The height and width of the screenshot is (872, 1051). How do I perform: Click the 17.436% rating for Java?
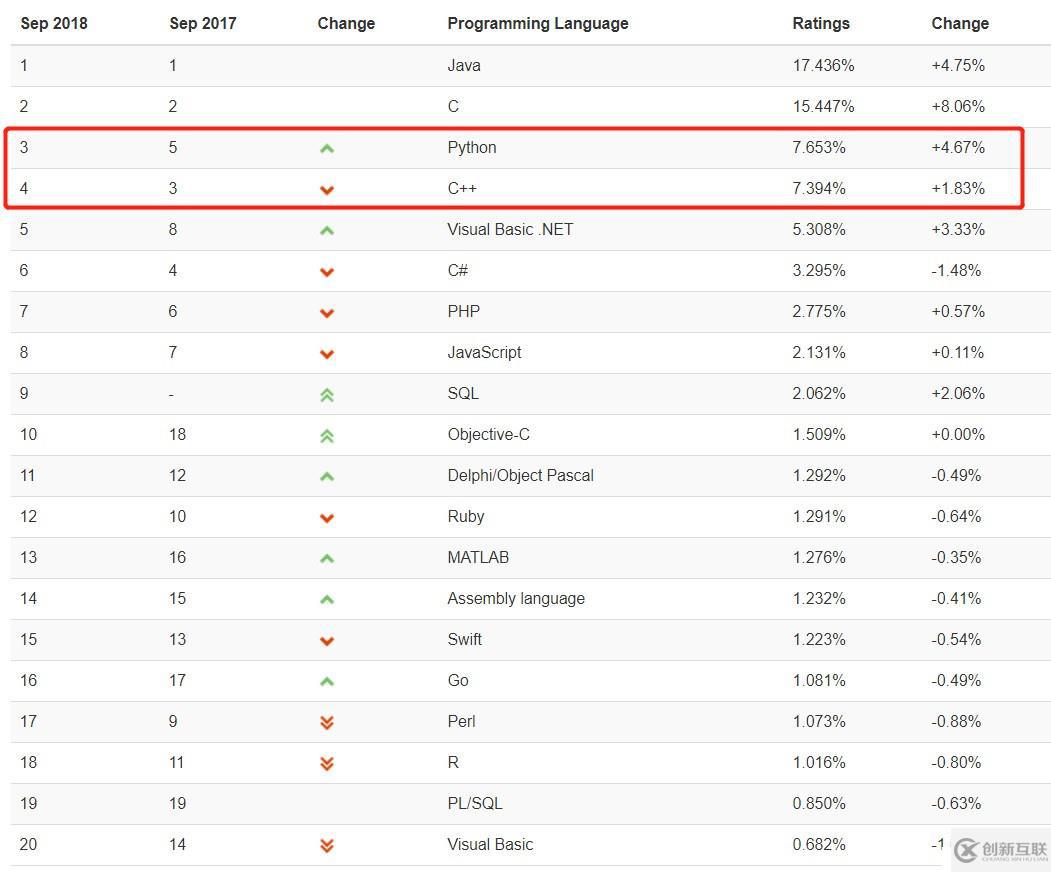point(823,65)
